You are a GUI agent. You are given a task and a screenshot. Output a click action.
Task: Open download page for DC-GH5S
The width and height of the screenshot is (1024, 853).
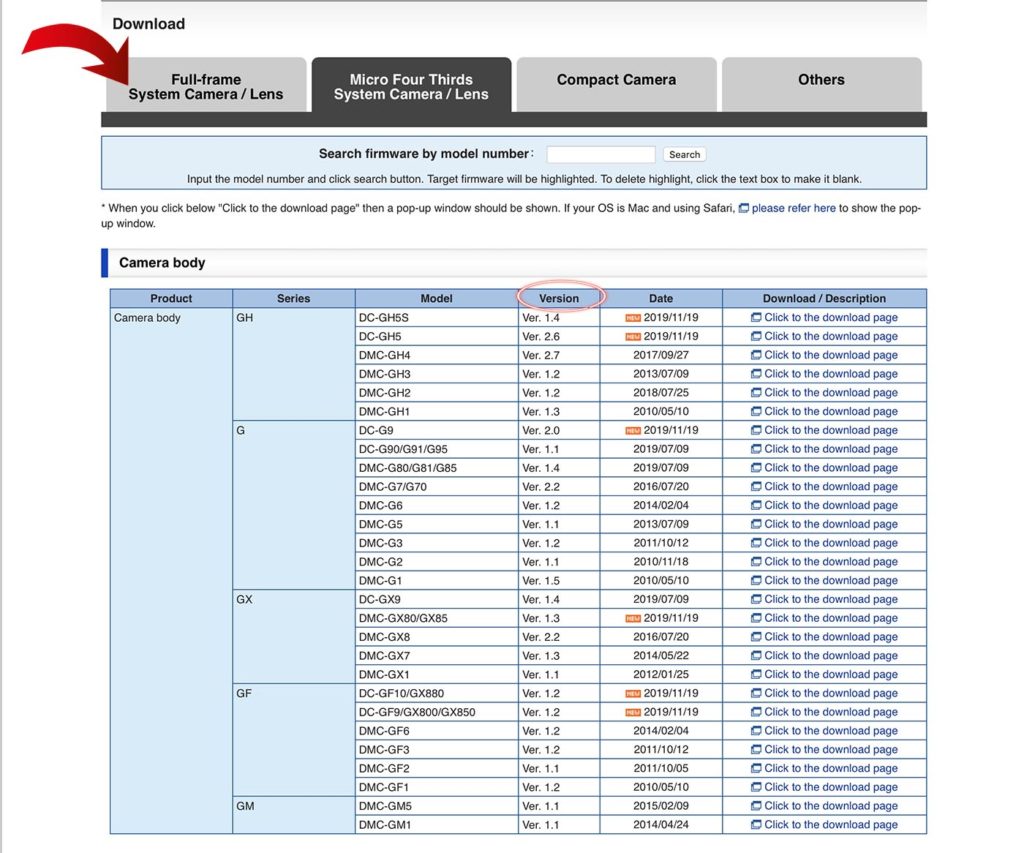click(x=831, y=317)
